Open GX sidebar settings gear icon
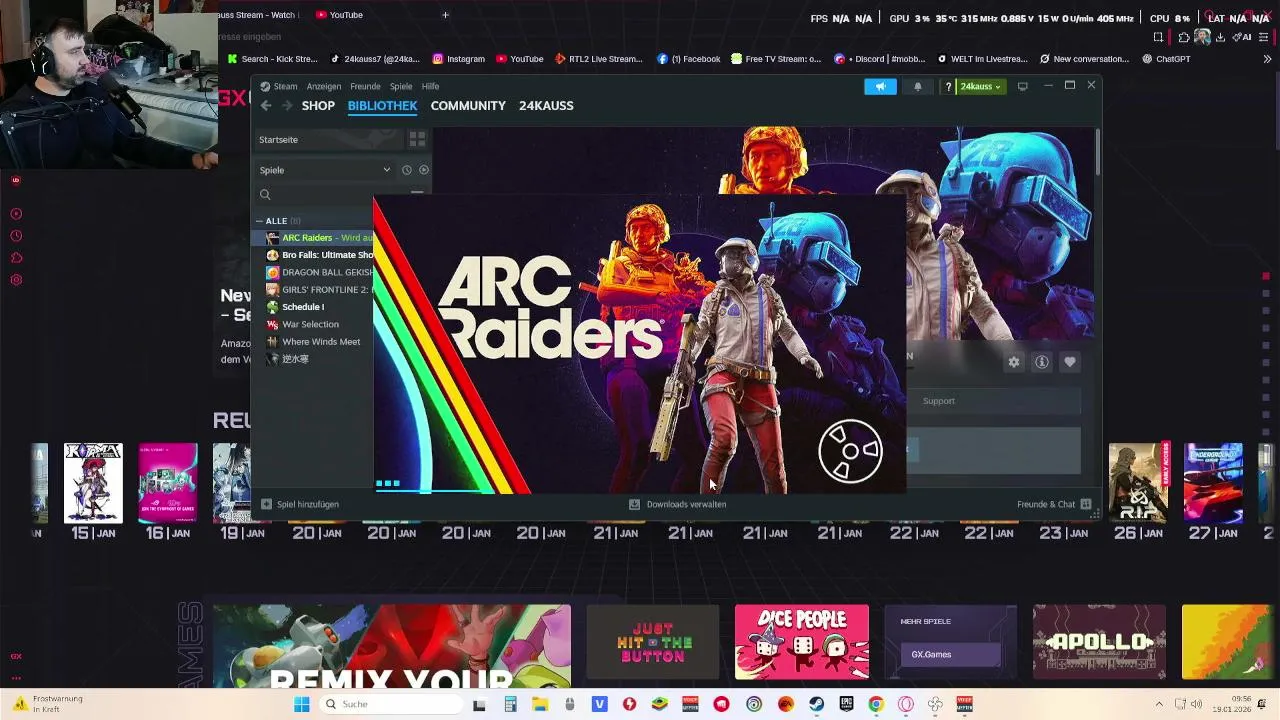Viewport: 1280px width, 720px height. [x=16, y=280]
